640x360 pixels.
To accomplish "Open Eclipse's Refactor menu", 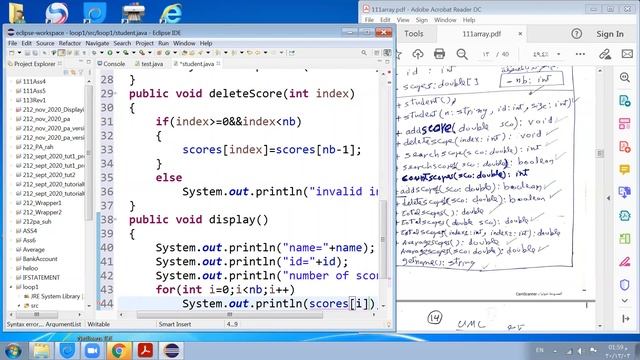I will (70, 43).
